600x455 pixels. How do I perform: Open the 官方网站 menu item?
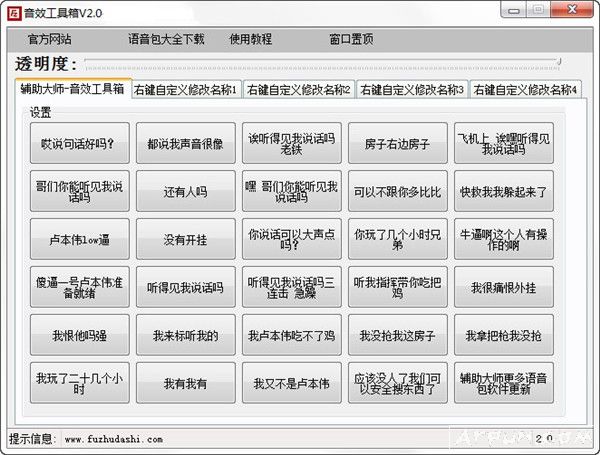tap(50, 39)
